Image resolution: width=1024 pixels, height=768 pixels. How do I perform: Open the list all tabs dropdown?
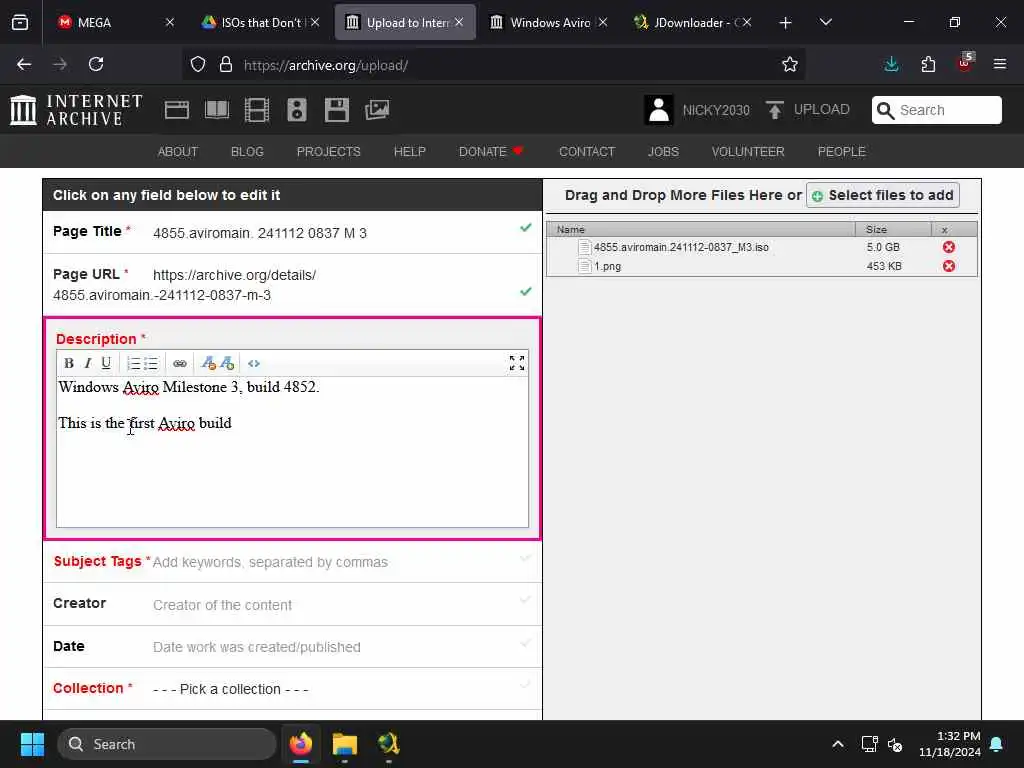[x=825, y=23]
